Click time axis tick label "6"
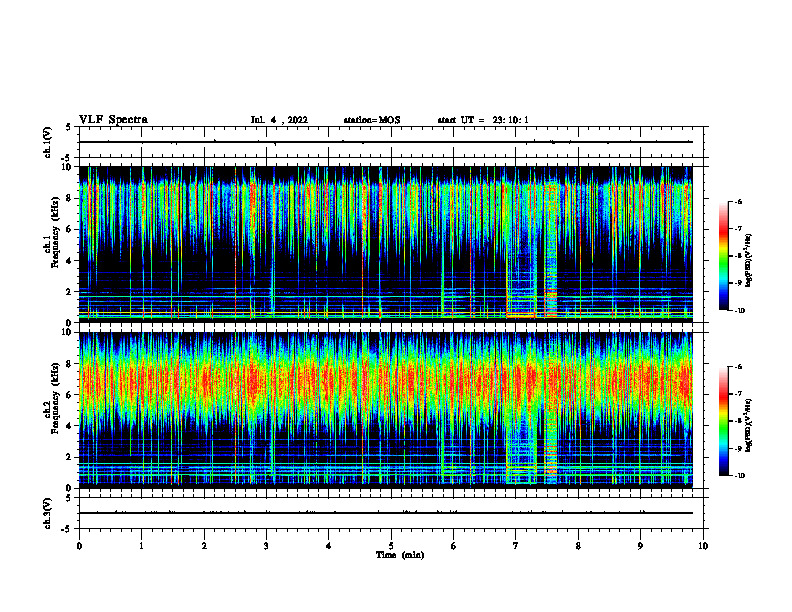The height and width of the screenshot is (612, 792). pos(454,546)
